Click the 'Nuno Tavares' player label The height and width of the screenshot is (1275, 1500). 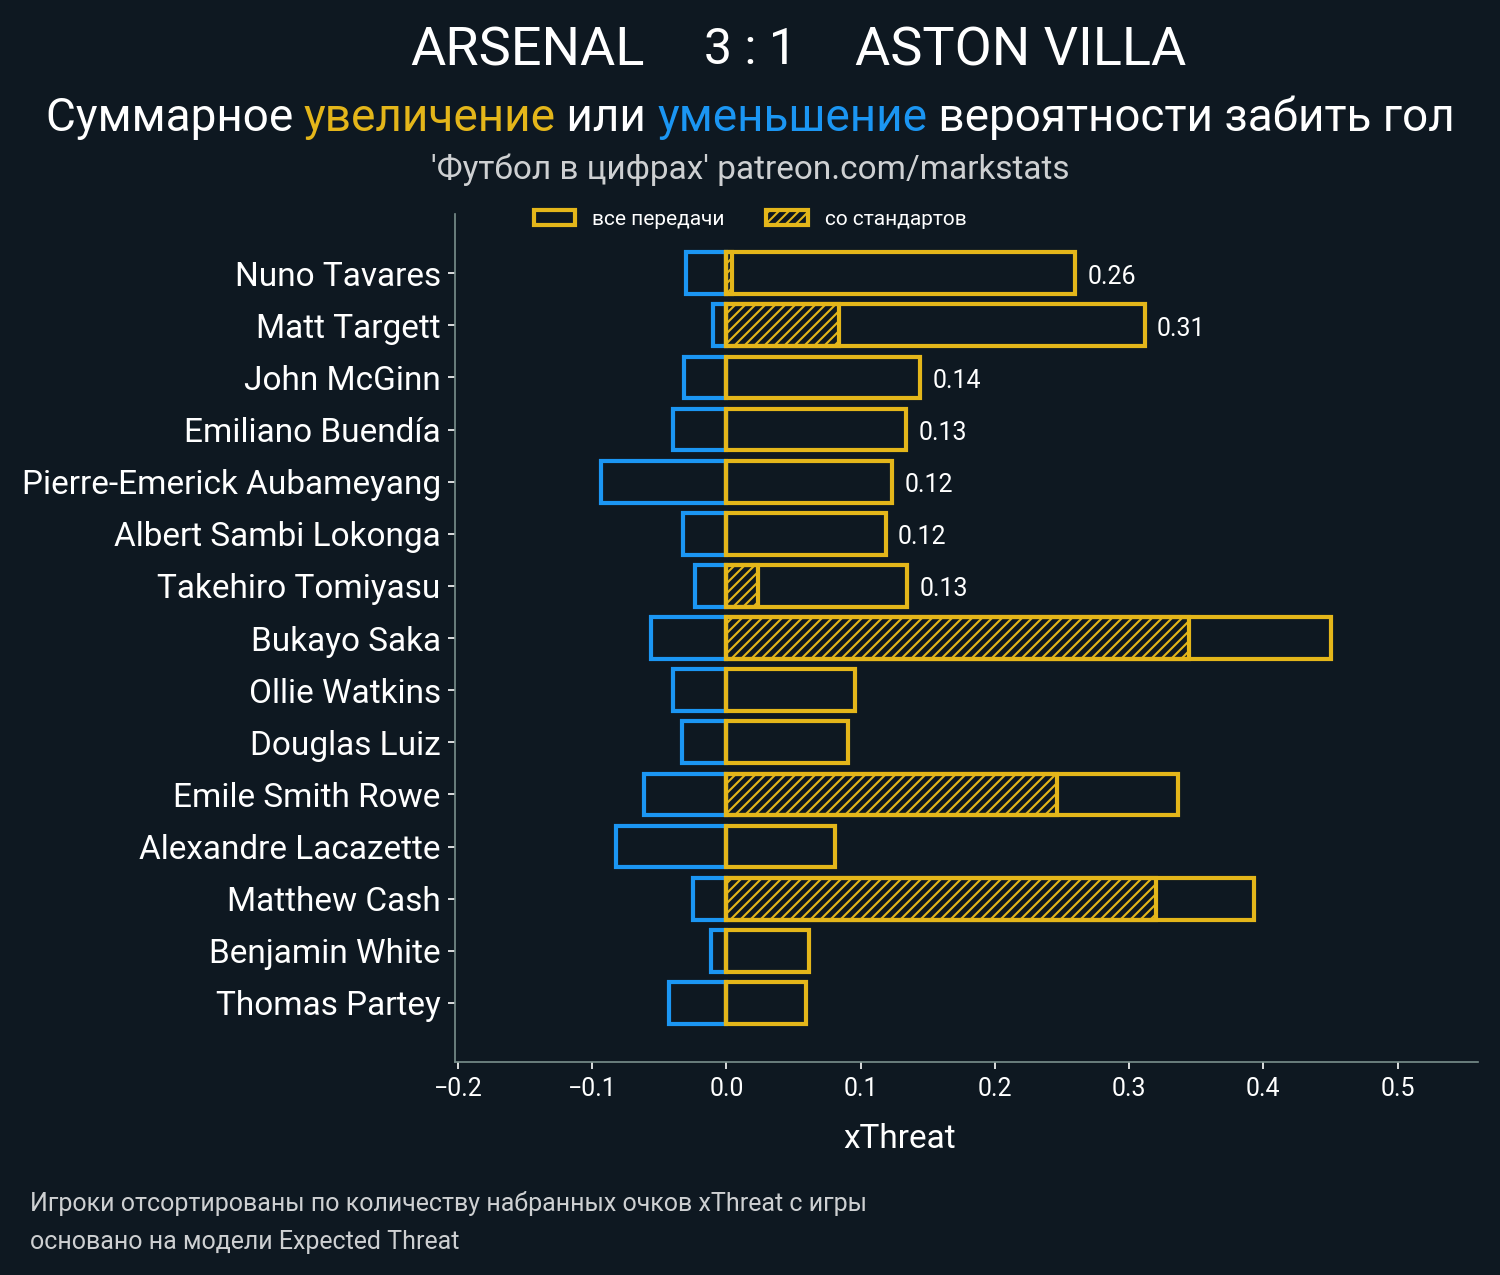(337, 274)
